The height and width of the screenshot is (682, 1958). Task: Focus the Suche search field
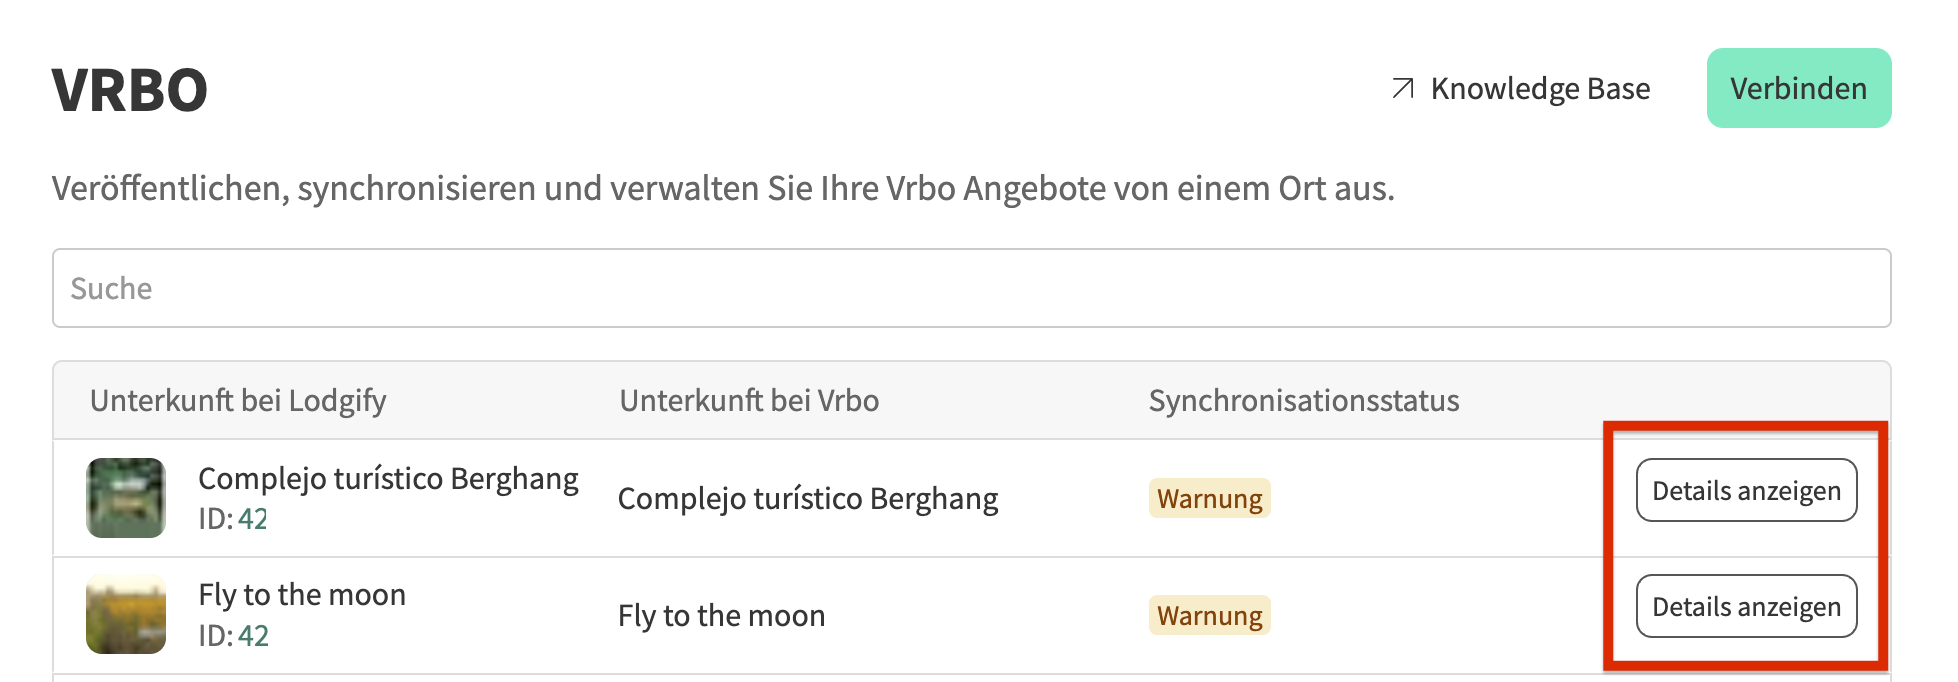click(x=970, y=288)
